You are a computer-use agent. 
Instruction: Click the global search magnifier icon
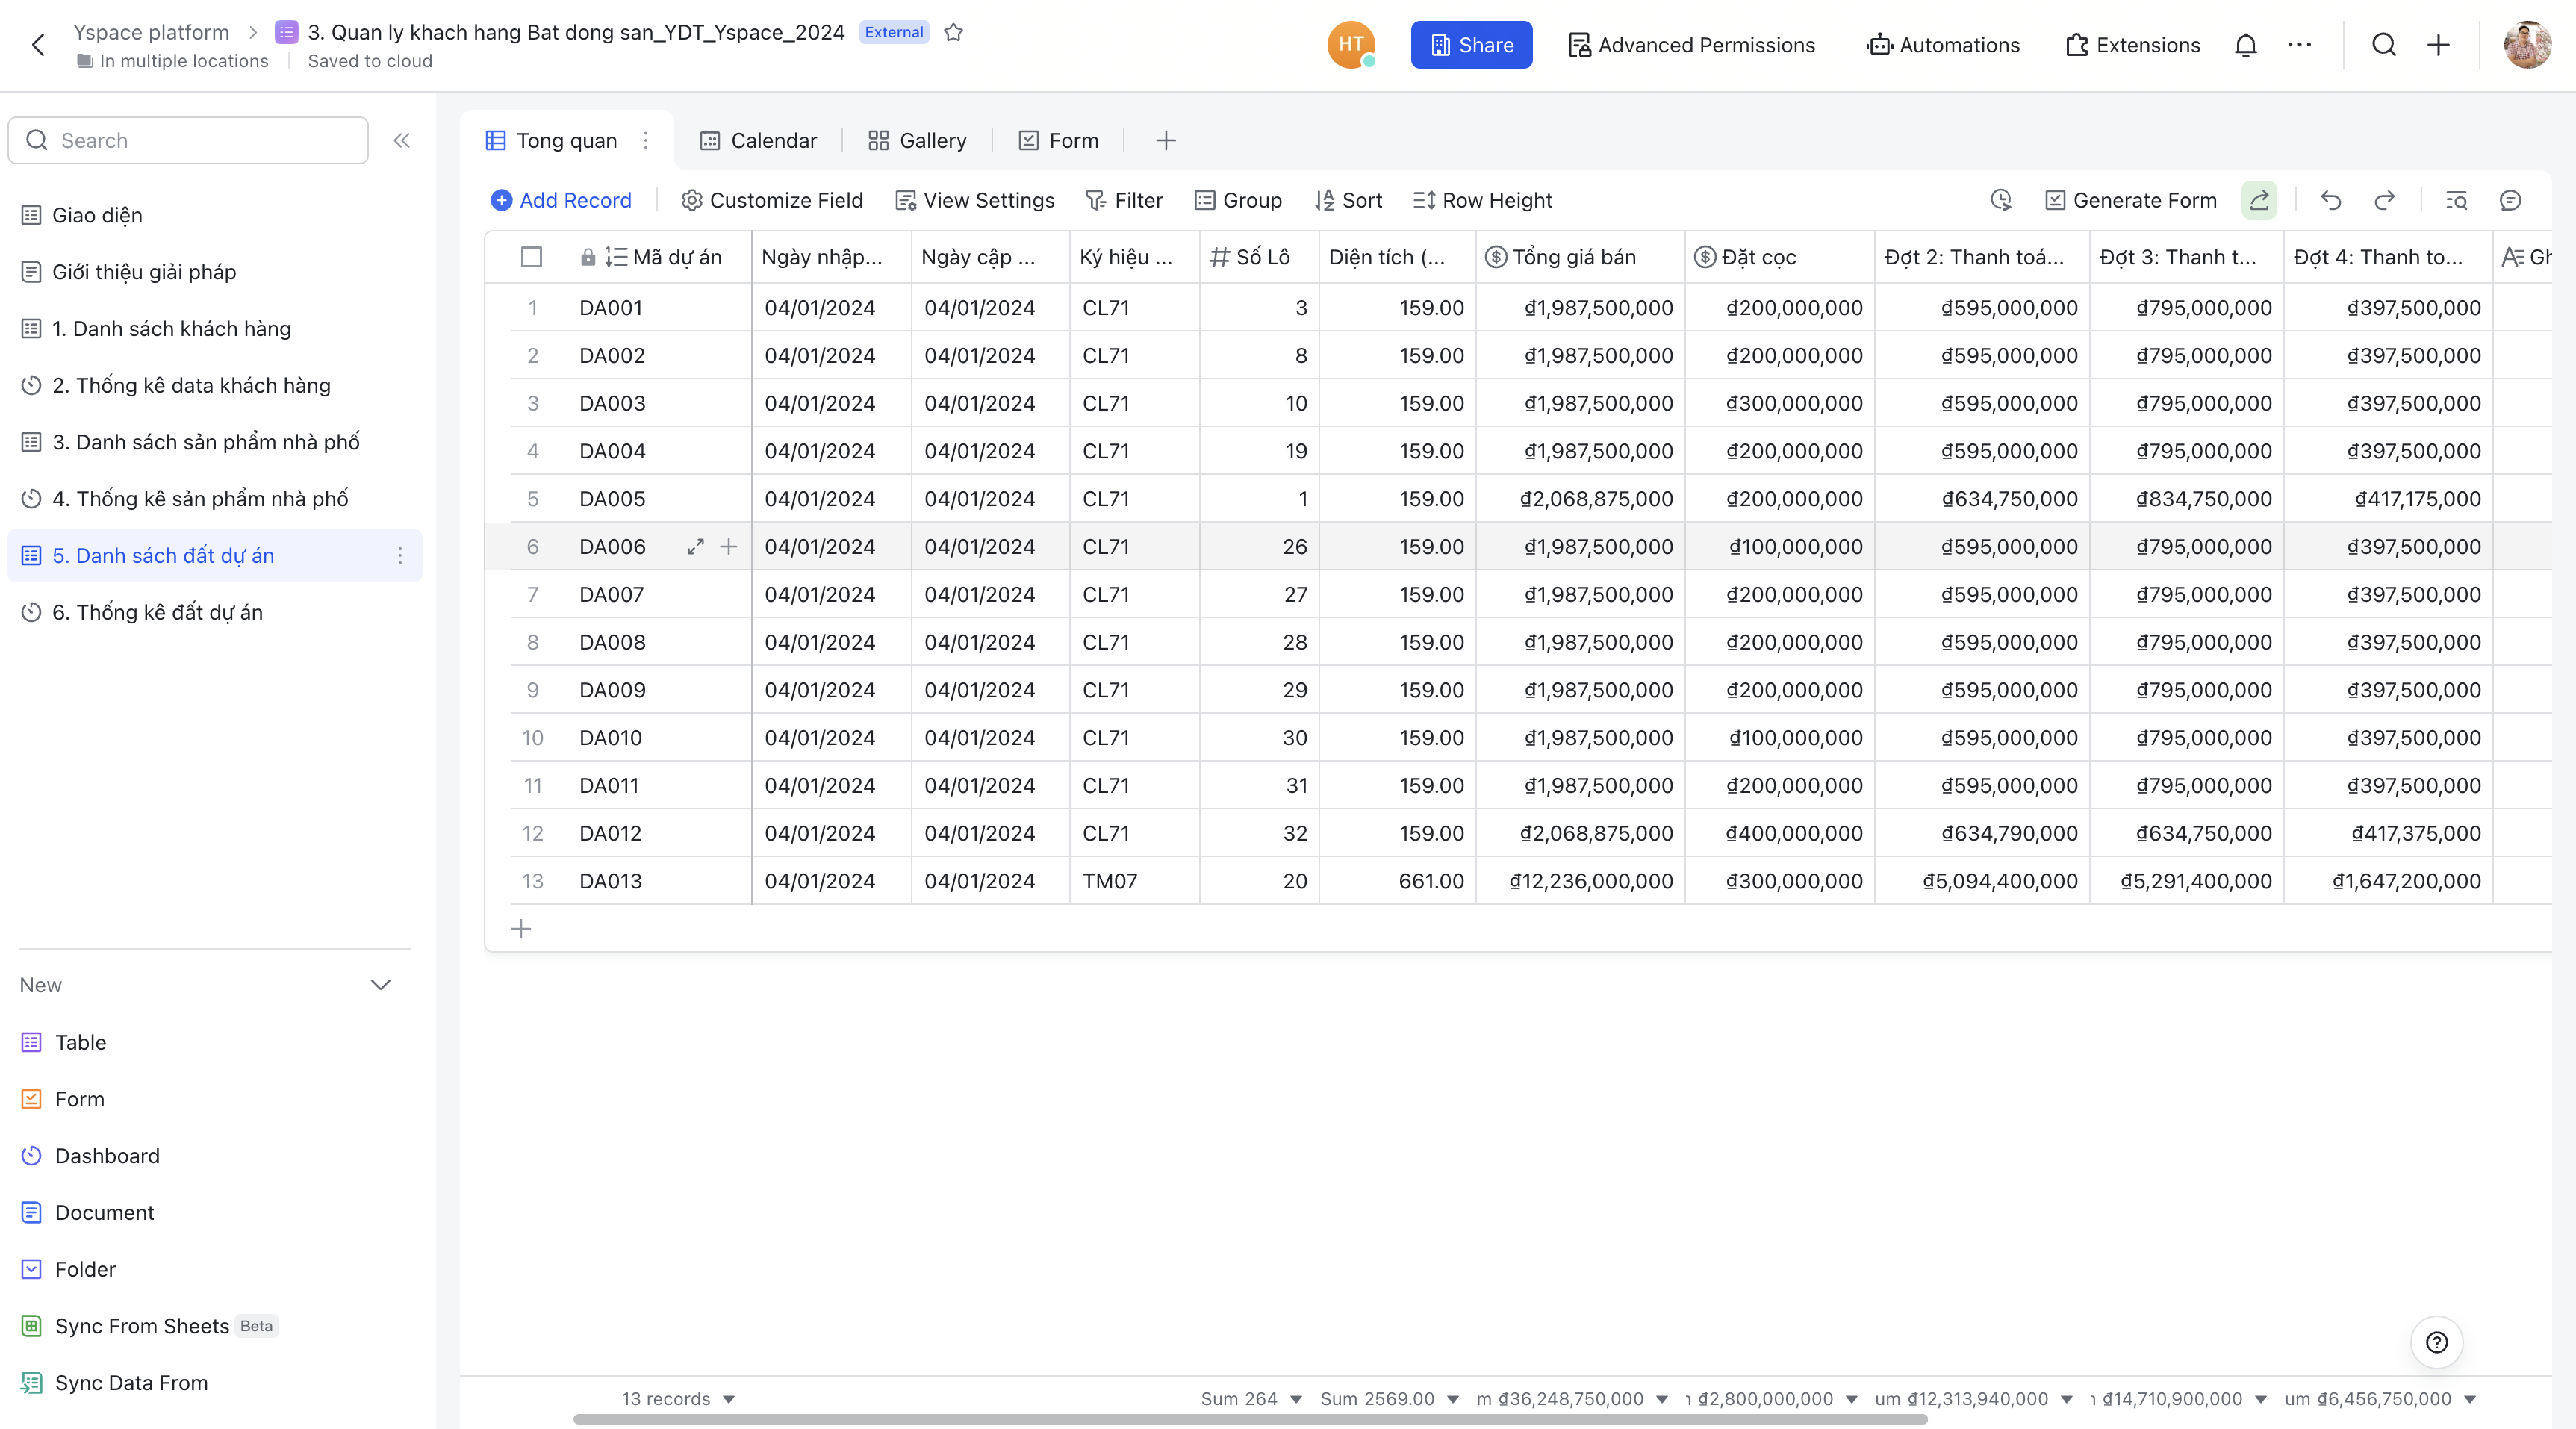(2383, 45)
